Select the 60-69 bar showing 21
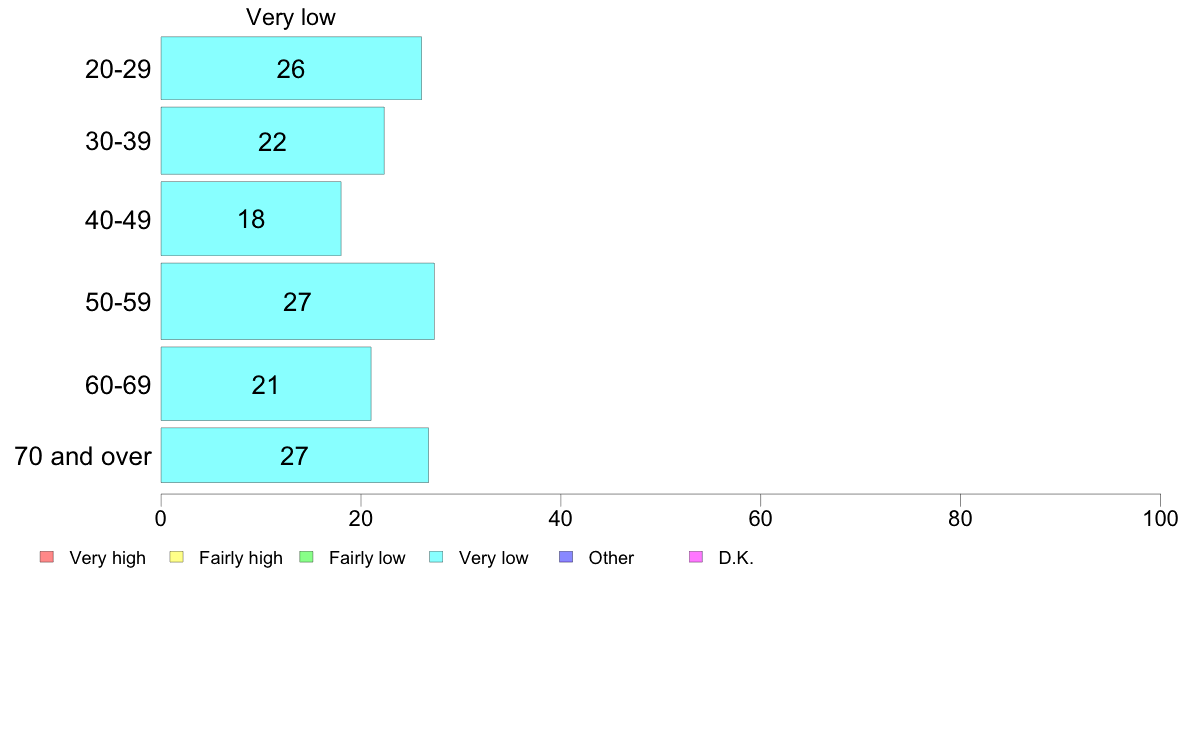This screenshot has width=1188, height=736. pos(266,384)
